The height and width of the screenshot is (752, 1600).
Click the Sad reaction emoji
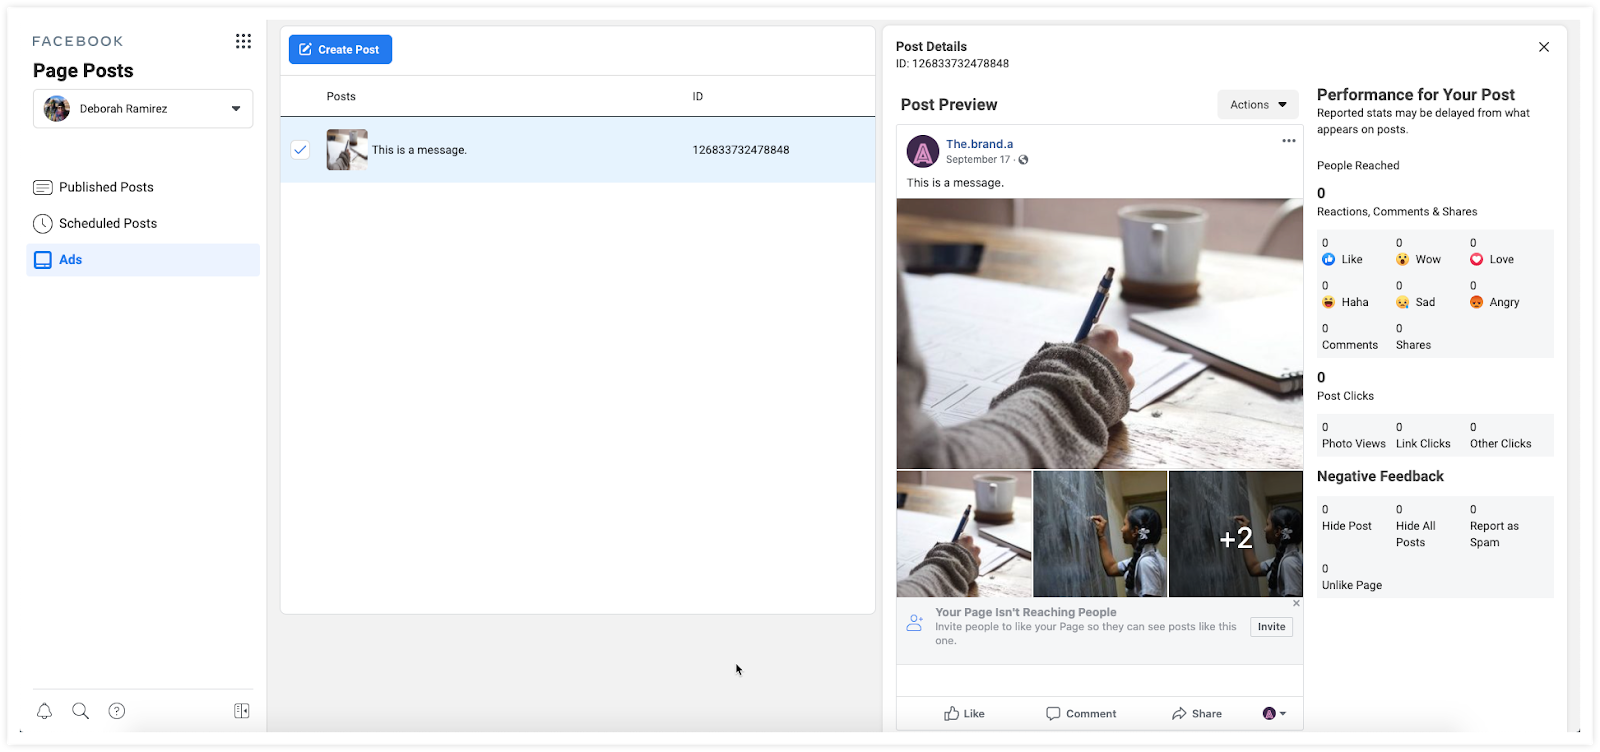pyautogui.click(x=1402, y=302)
